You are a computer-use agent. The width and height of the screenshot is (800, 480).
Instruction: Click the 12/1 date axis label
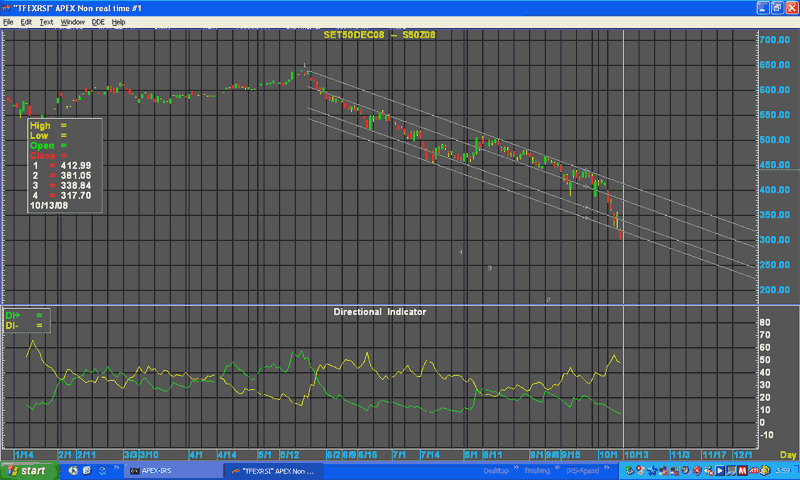tap(742, 454)
